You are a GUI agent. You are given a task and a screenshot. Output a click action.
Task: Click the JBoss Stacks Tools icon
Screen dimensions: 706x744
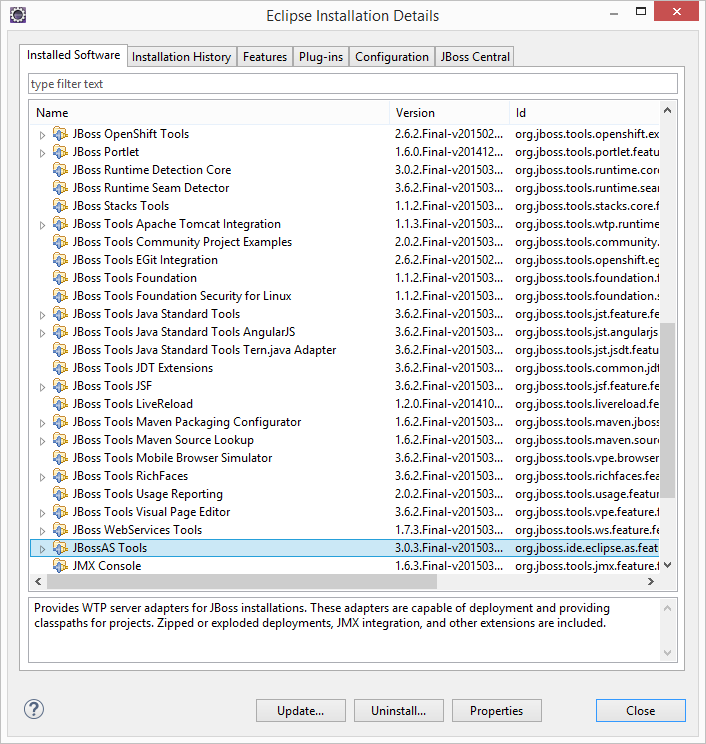pos(60,206)
